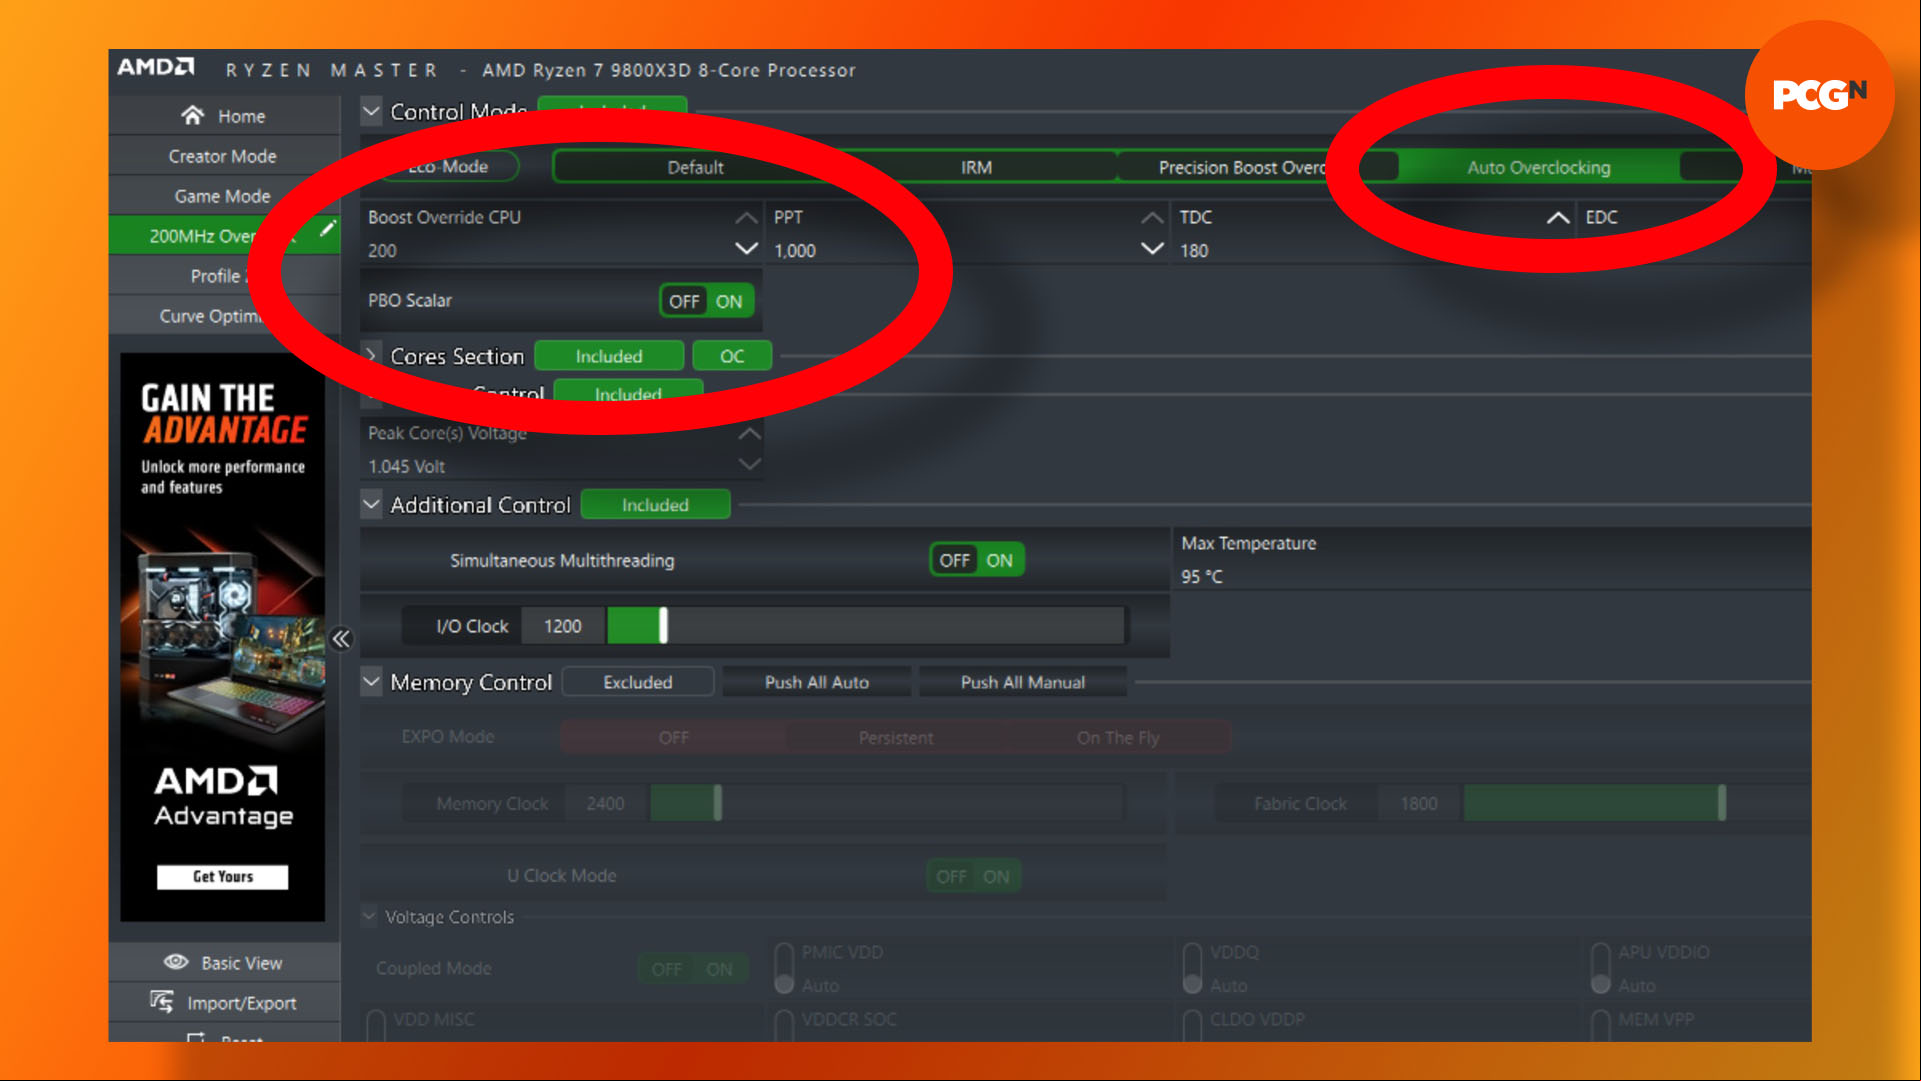The width and height of the screenshot is (1921, 1081).
Task: Open Curve Optimizer in sidebar
Action: (x=224, y=316)
